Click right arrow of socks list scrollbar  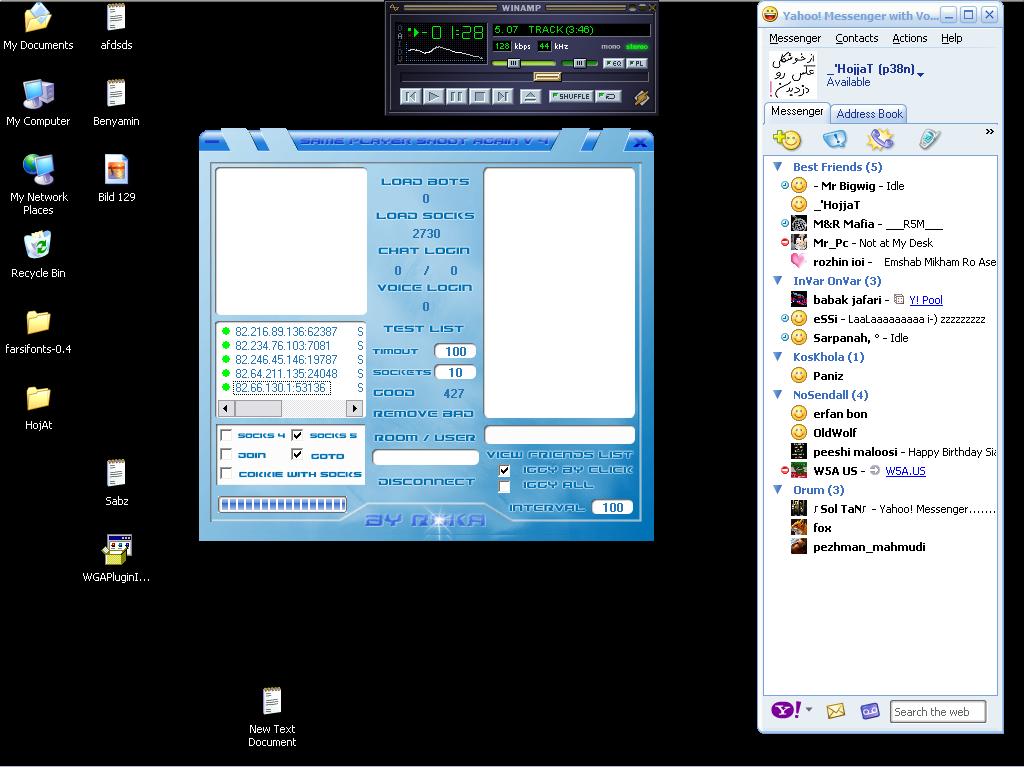[x=355, y=408]
